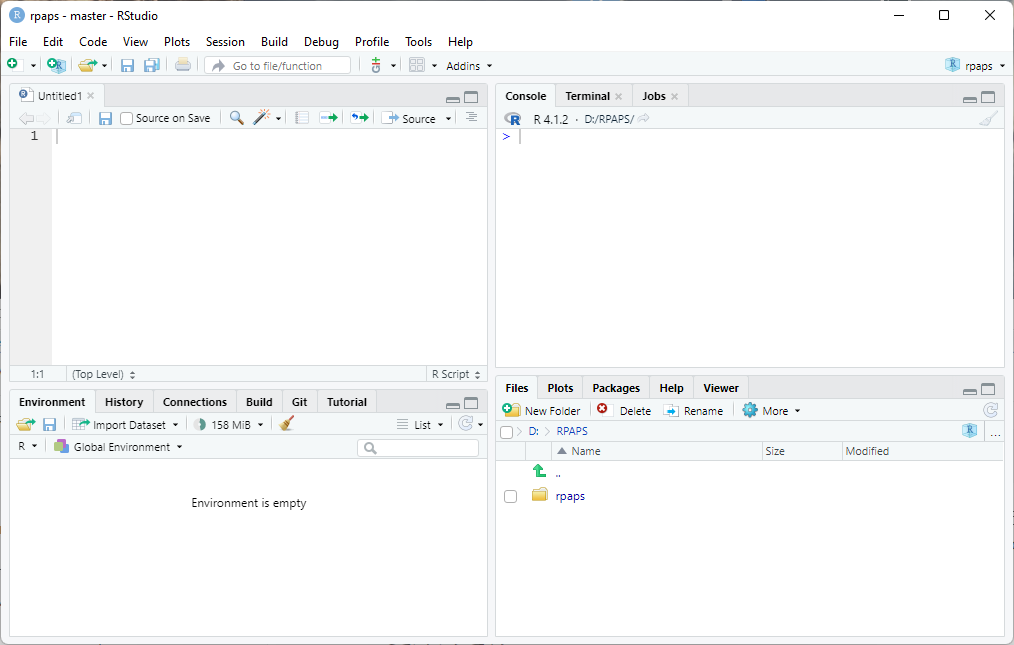Open the workspace panes layout icon

click(x=417, y=65)
